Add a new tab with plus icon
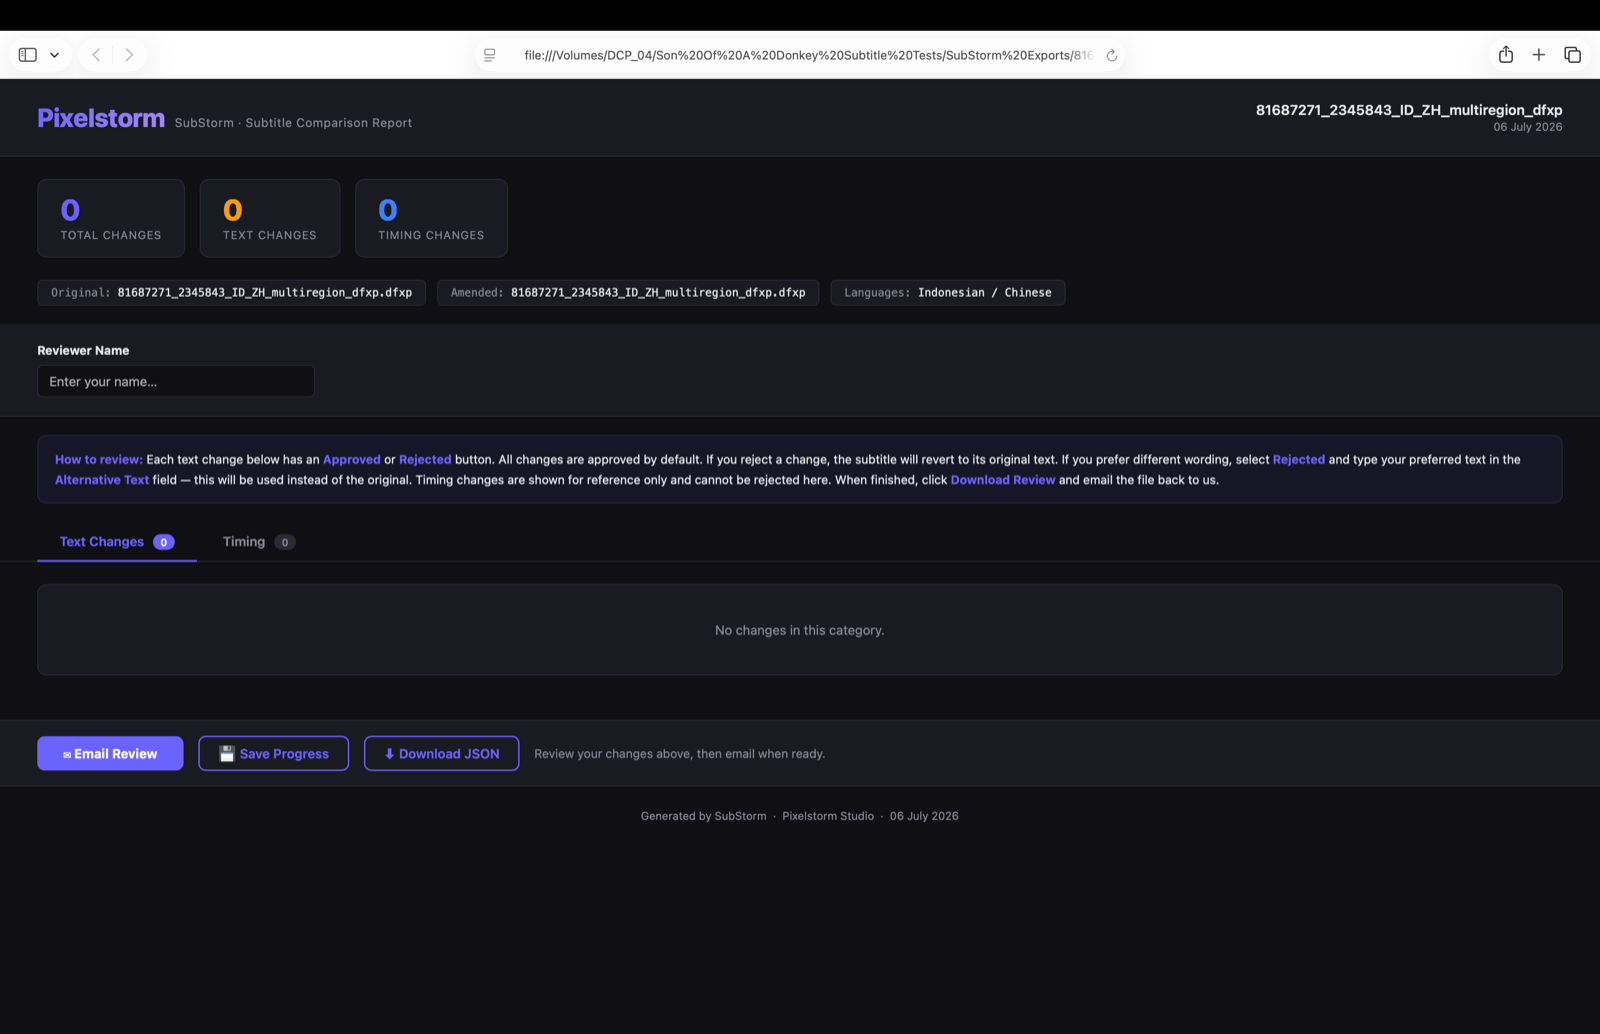1600x1034 pixels. [1539, 55]
